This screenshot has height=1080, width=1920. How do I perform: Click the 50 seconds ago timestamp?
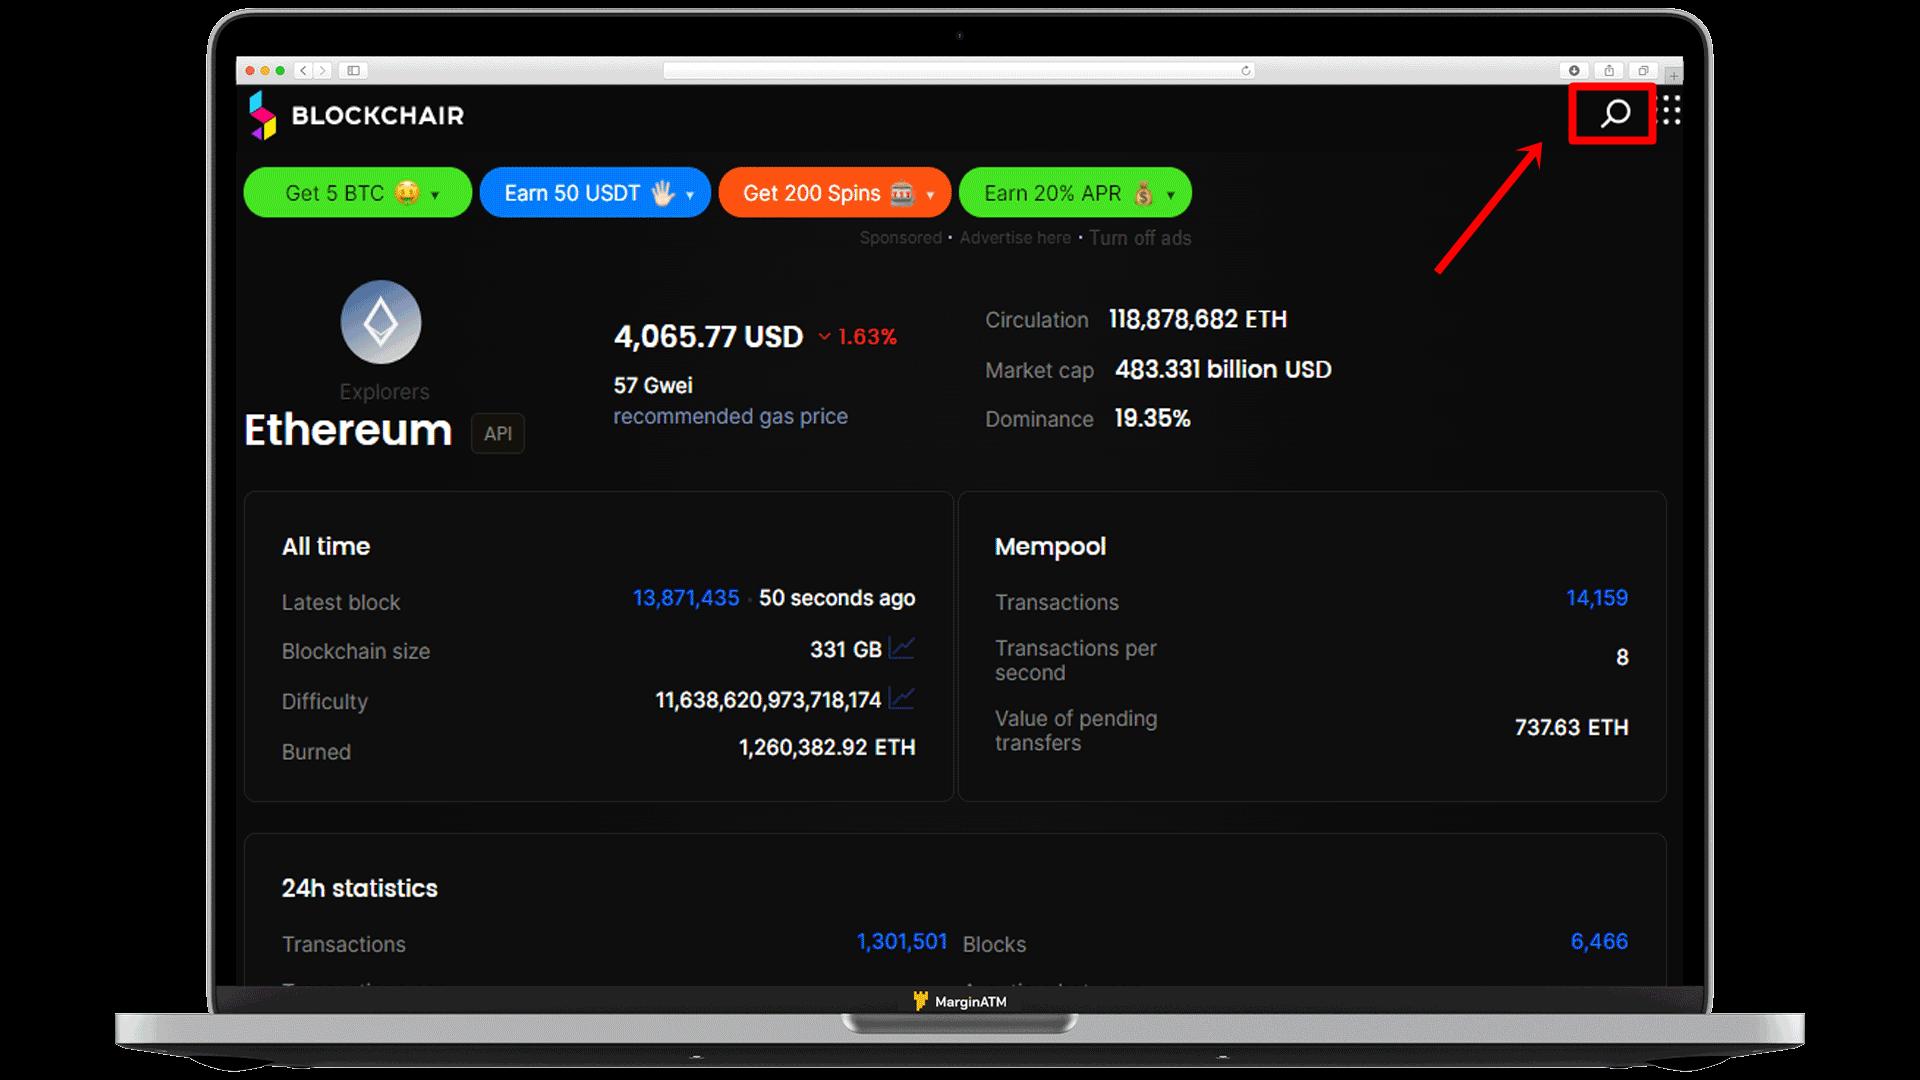(837, 598)
